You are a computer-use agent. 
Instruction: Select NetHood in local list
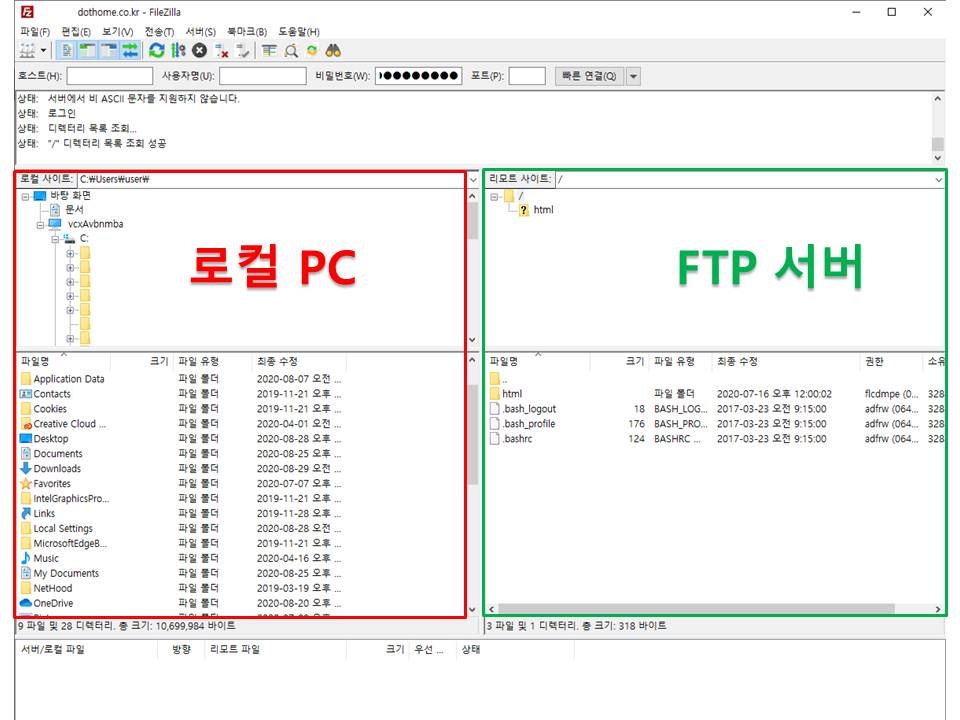pos(53,588)
